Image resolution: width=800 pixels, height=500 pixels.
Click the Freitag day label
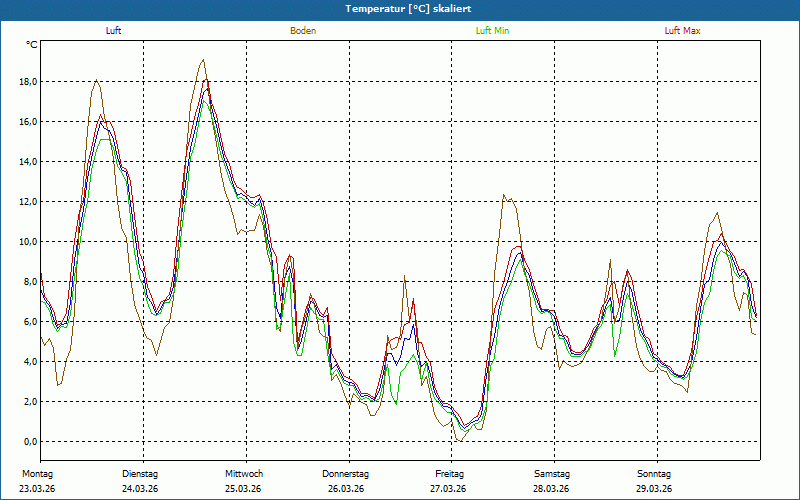point(449,473)
